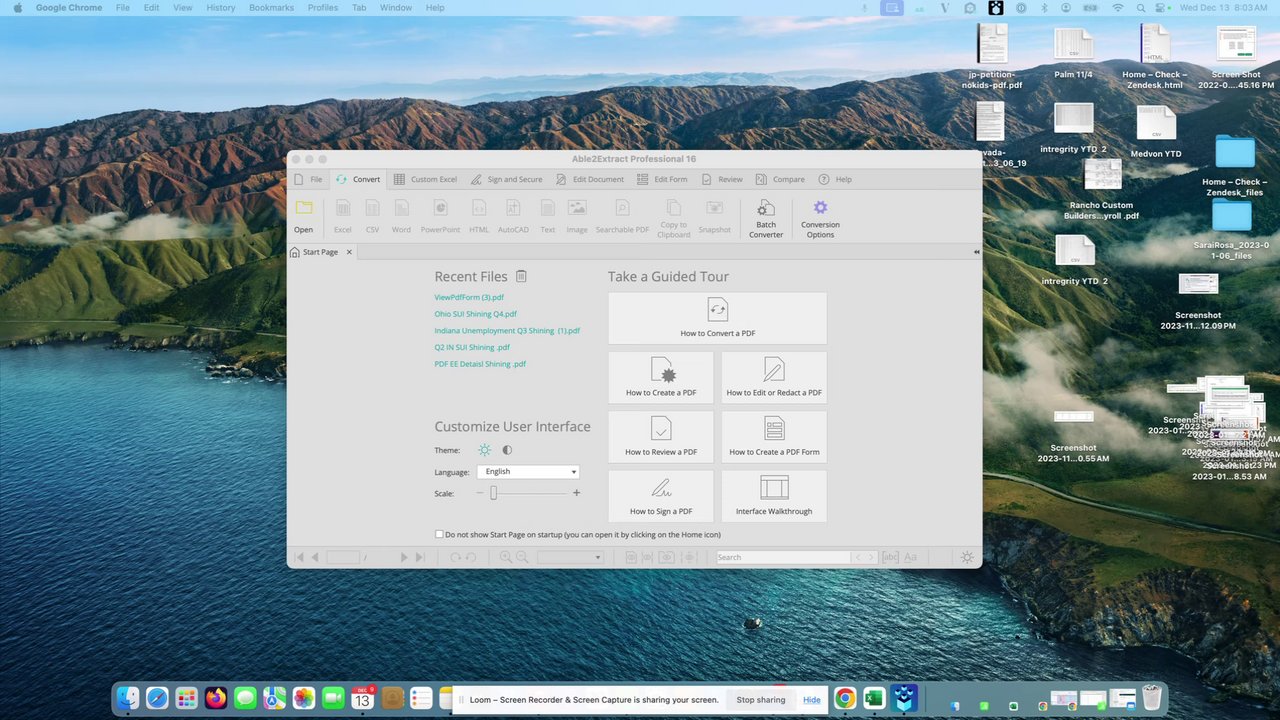Click the brightness sun icon in bottom bar
Viewport: 1280px width, 720px height.
tap(967, 557)
